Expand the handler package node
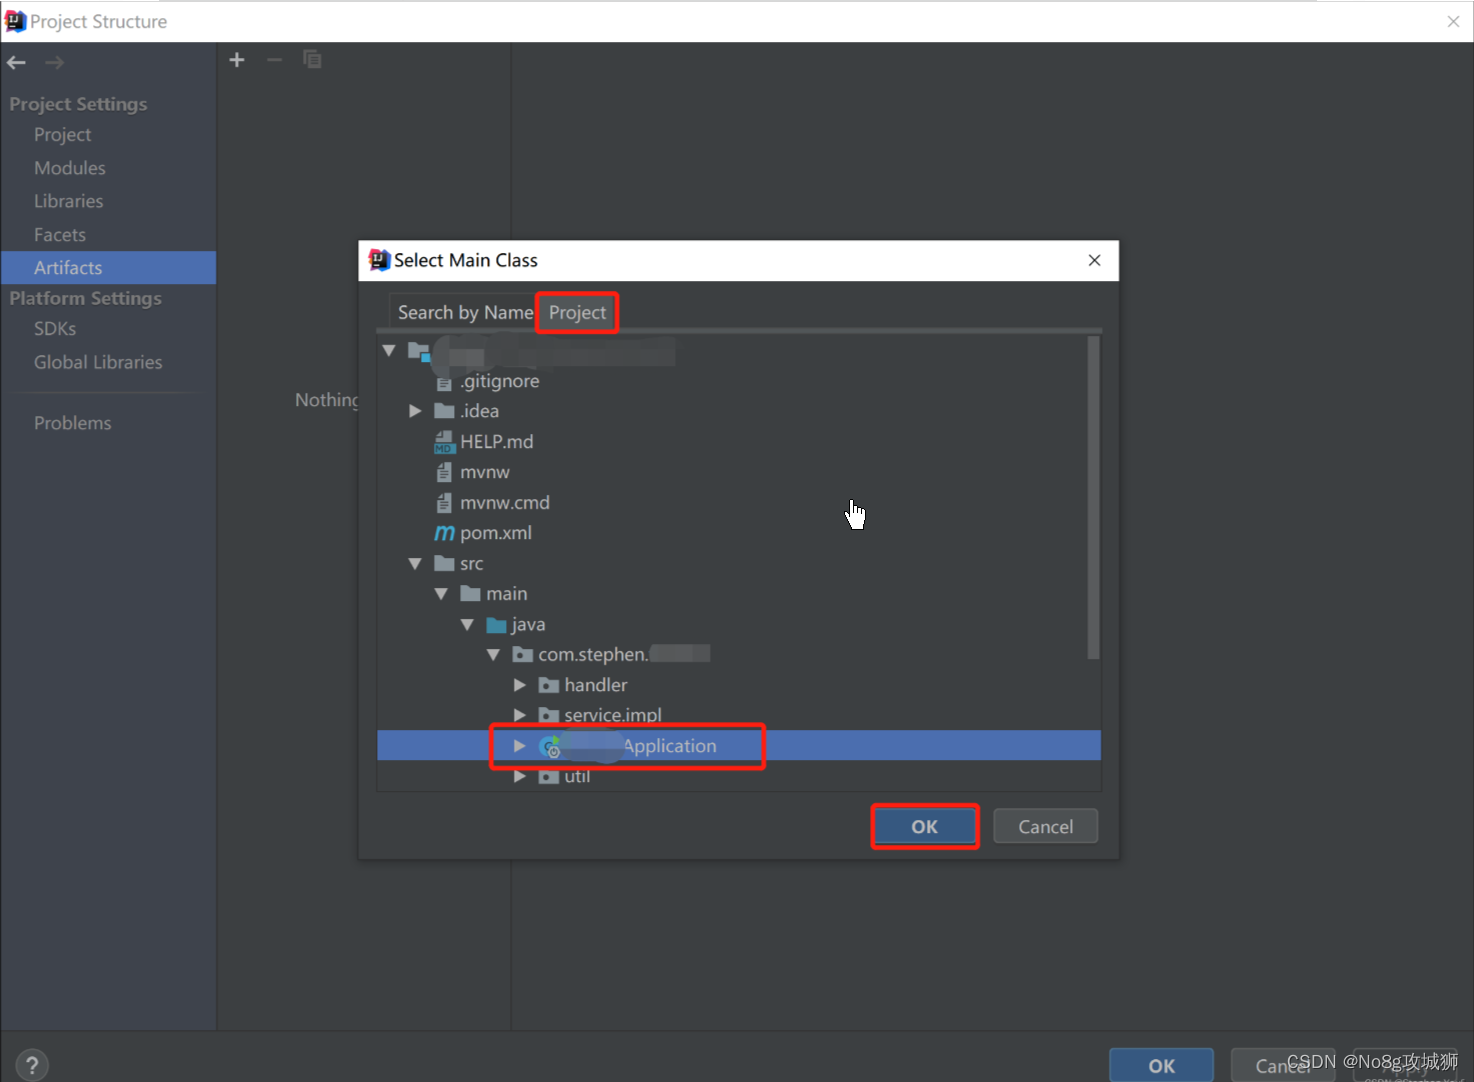1474x1082 pixels. tap(519, 685)
